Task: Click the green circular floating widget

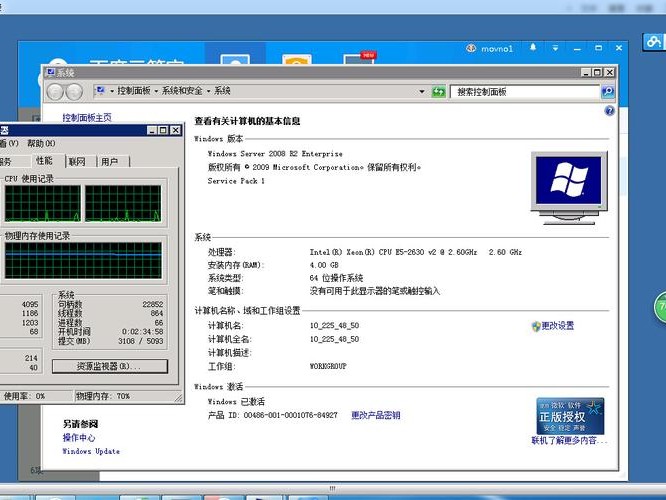Action: [660, 307]
